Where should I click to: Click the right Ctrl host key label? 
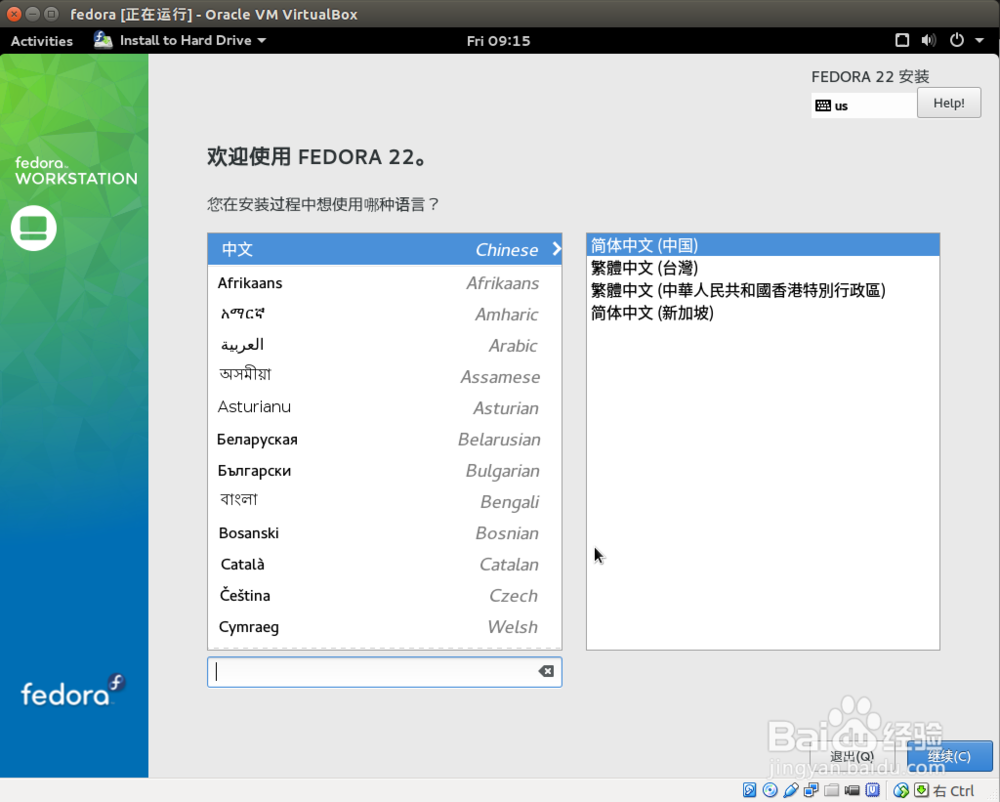[x=953, y=791]
